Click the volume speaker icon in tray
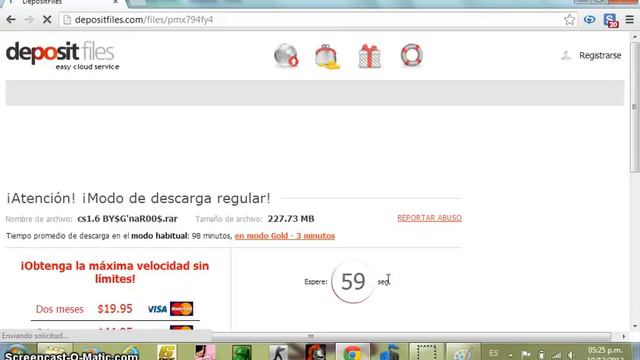Screen dimensions: 640x360 (571, 355)
